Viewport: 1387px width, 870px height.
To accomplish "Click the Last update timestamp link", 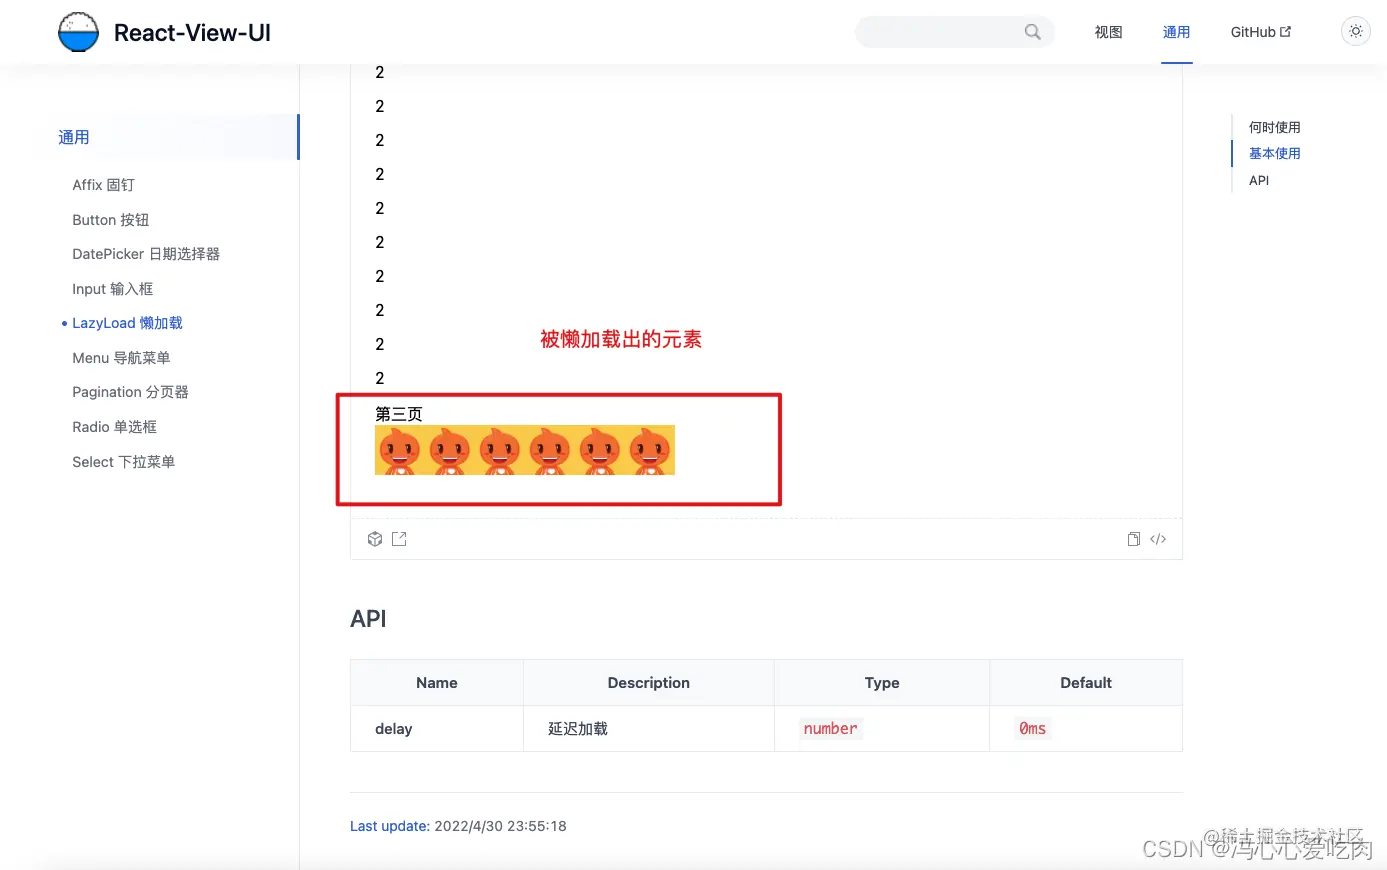I will 388,826.
